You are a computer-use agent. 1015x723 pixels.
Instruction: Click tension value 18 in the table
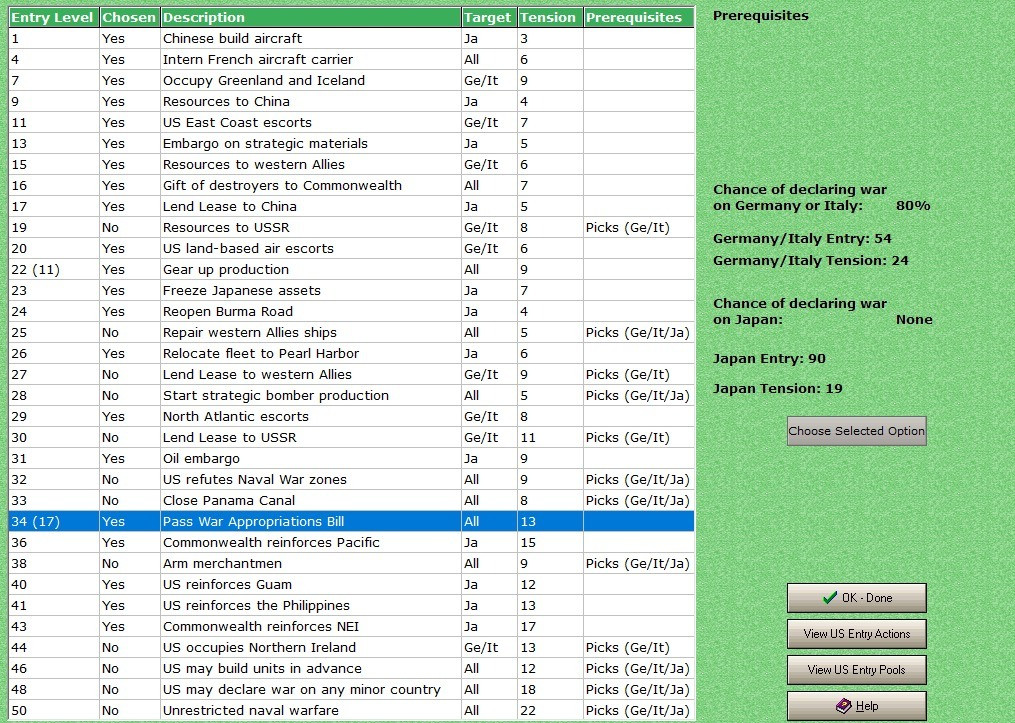pos(550,689)
